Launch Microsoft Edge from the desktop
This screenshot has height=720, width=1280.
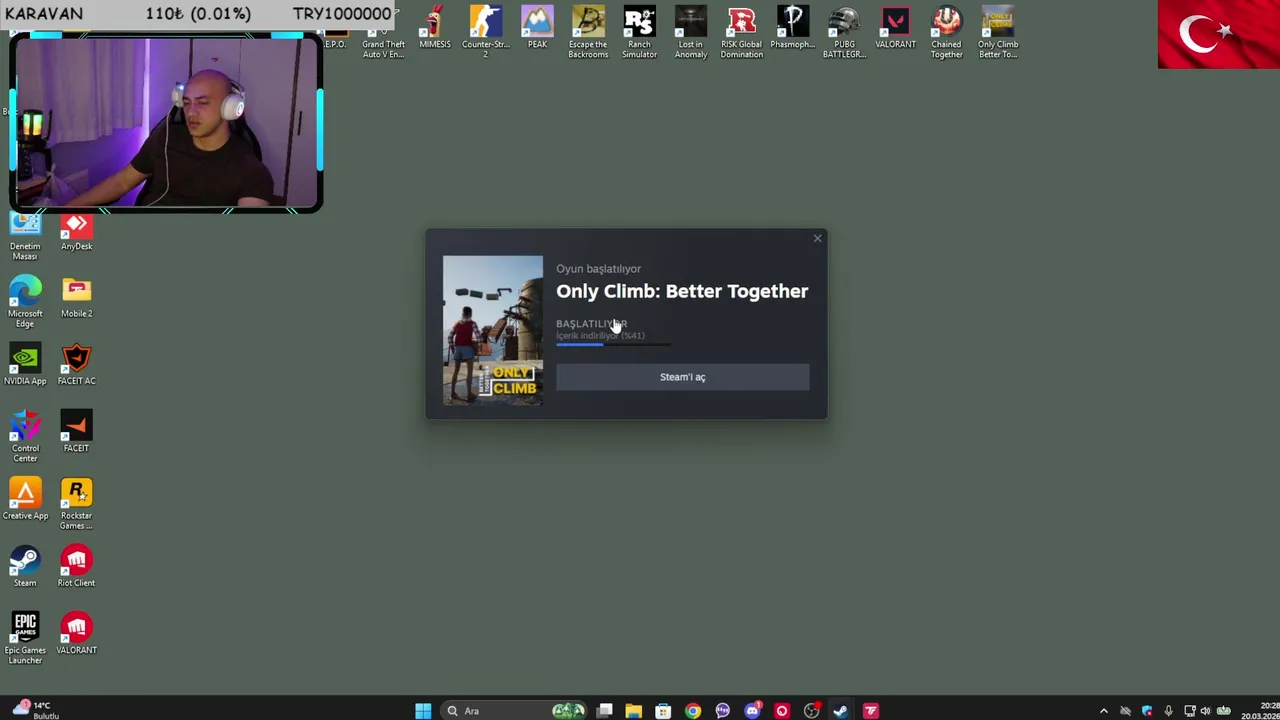25,301
